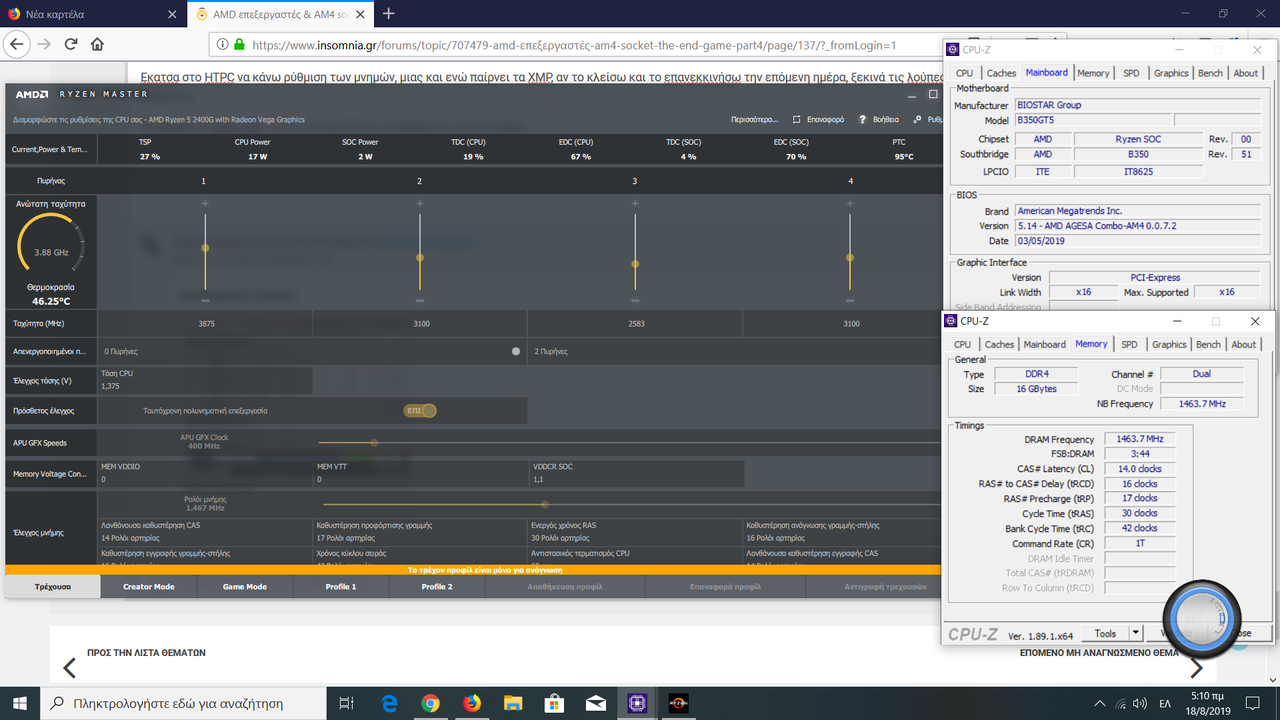Viewport: 1280px width, 720px height.
Task: Switch to Game Mode profile
Action: 245,587
